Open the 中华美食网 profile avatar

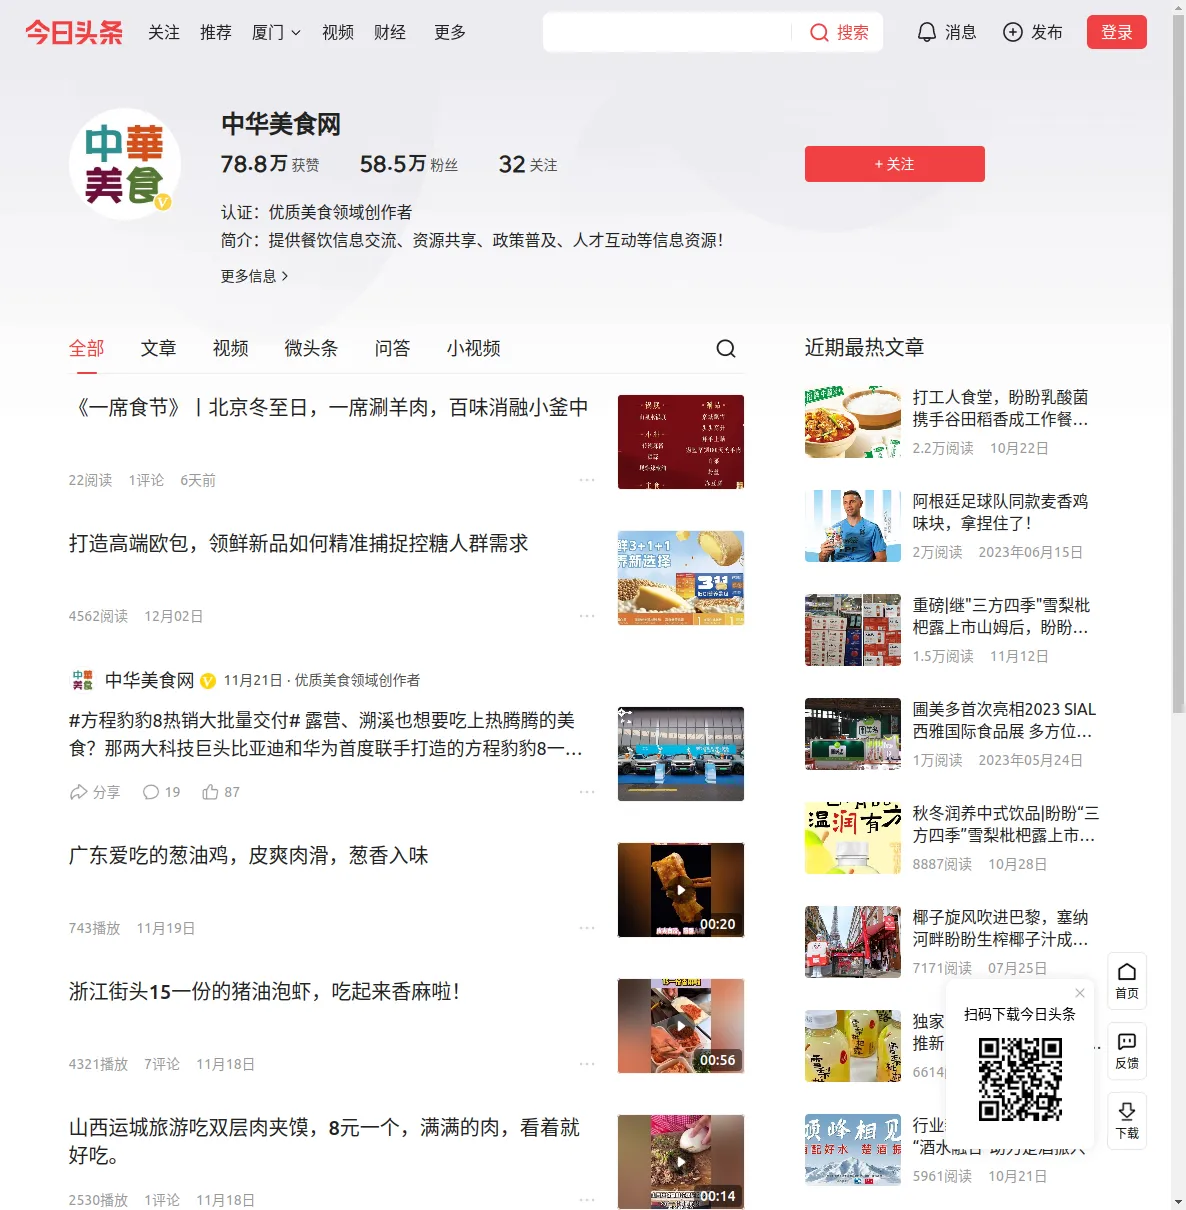point(125,164)
